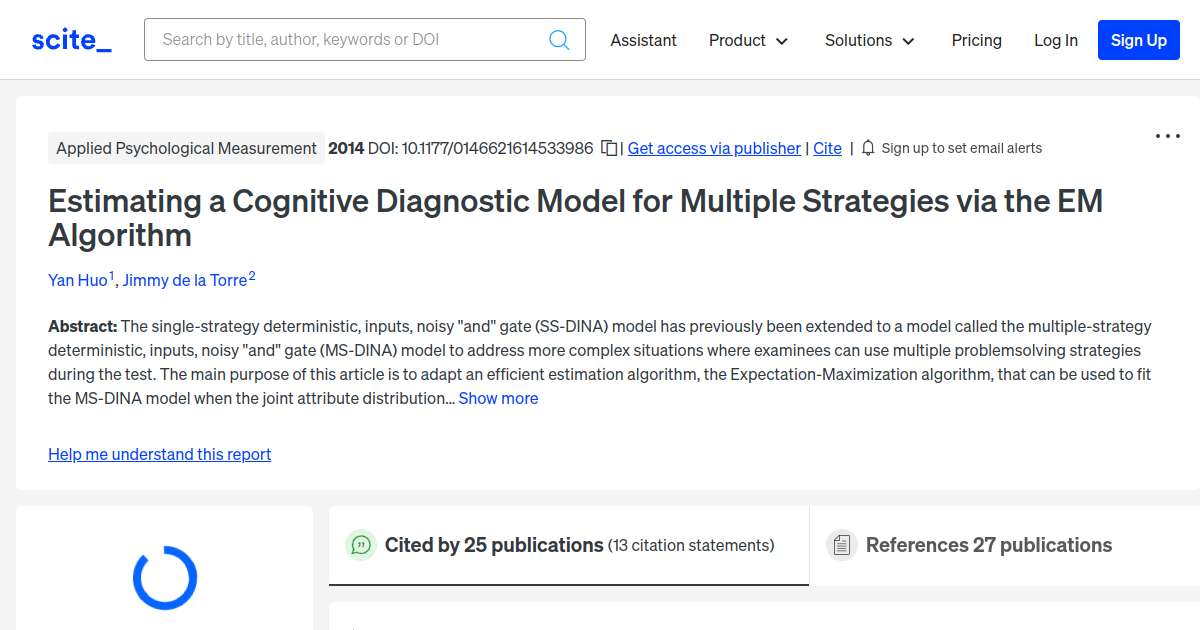1200x630 pixels.
Task: Click the Sign Up button
Action: [x=1138, y=40]
